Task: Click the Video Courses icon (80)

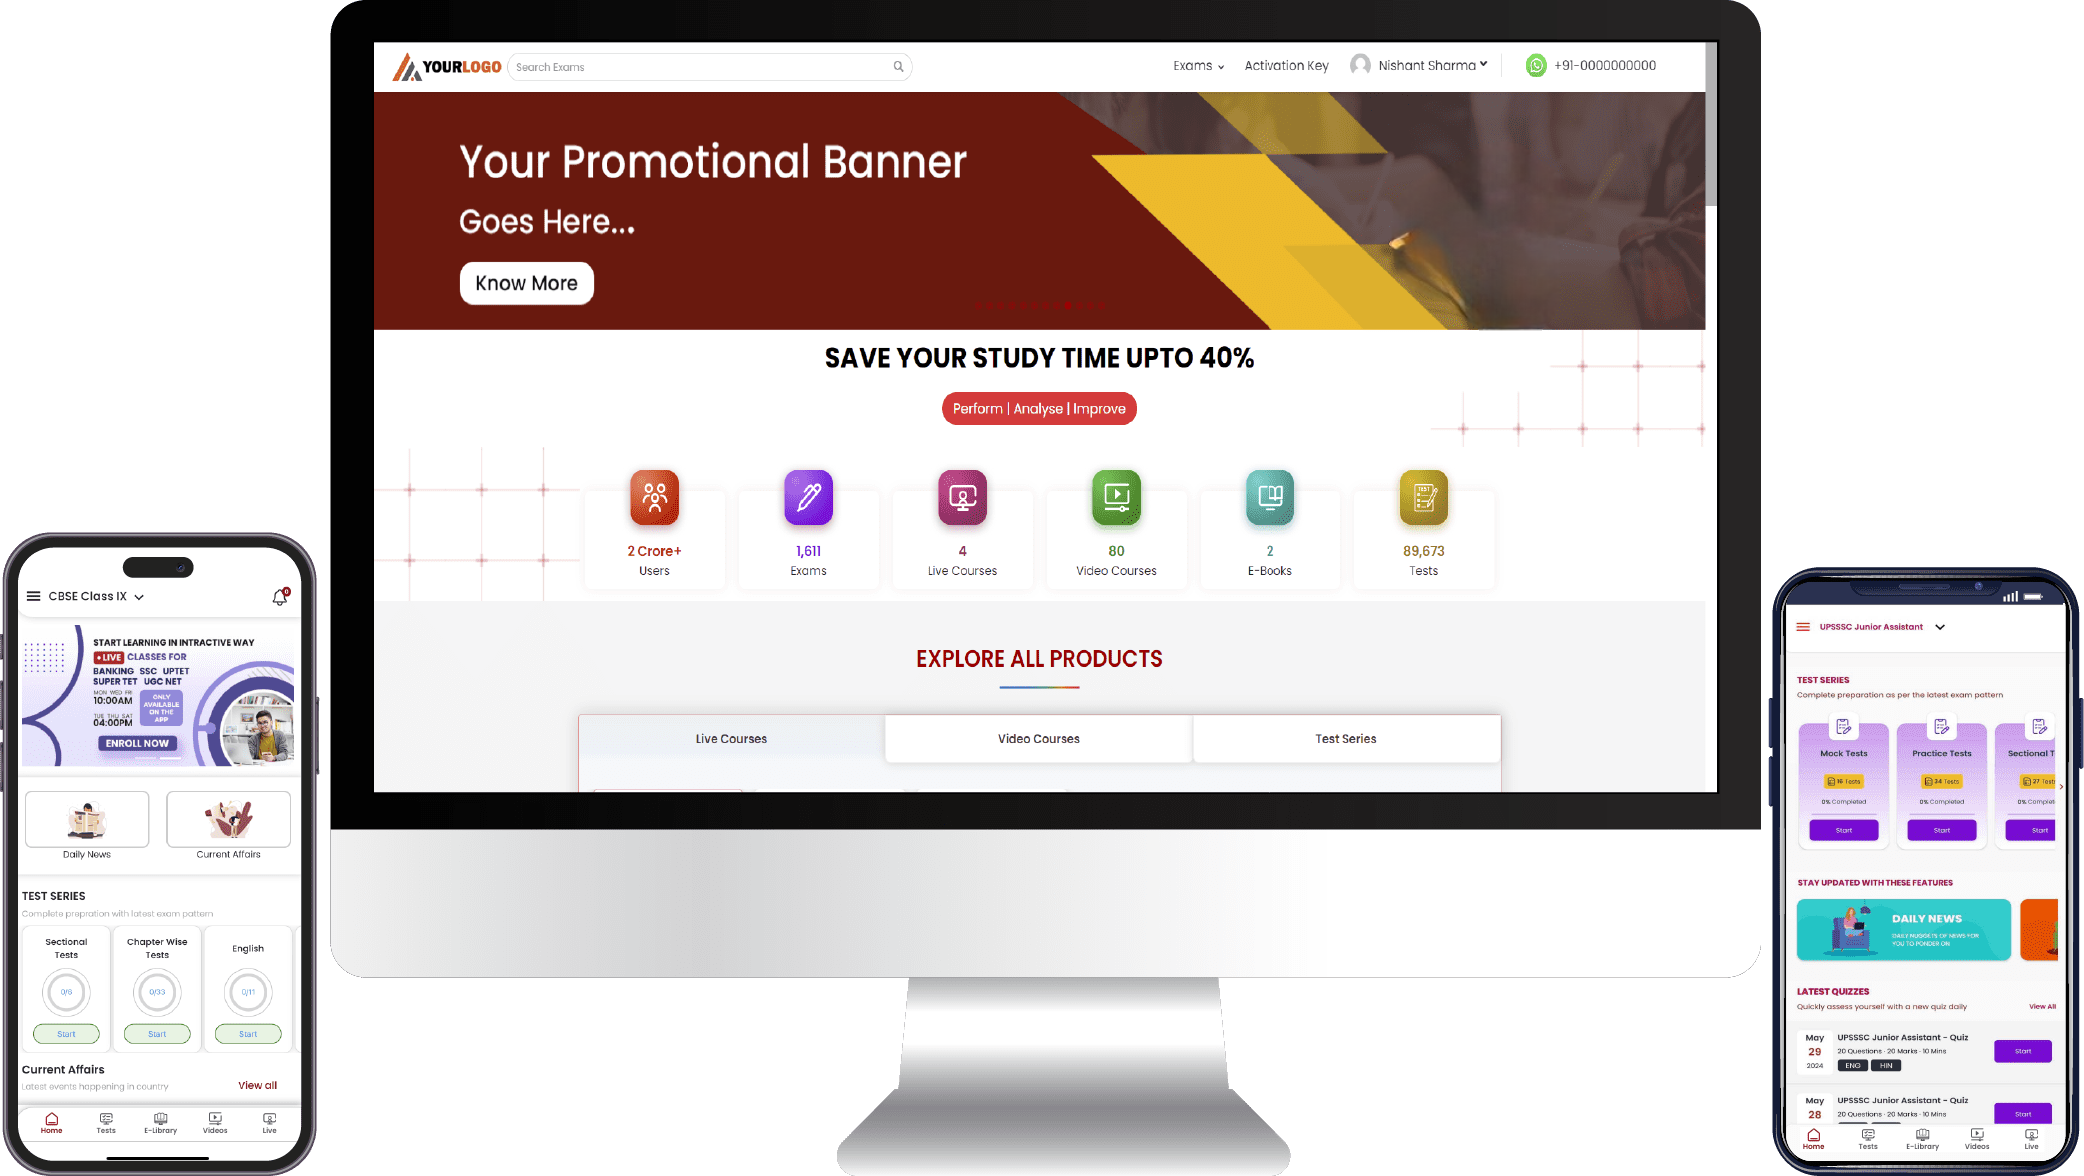Action: coord(1116,496)
